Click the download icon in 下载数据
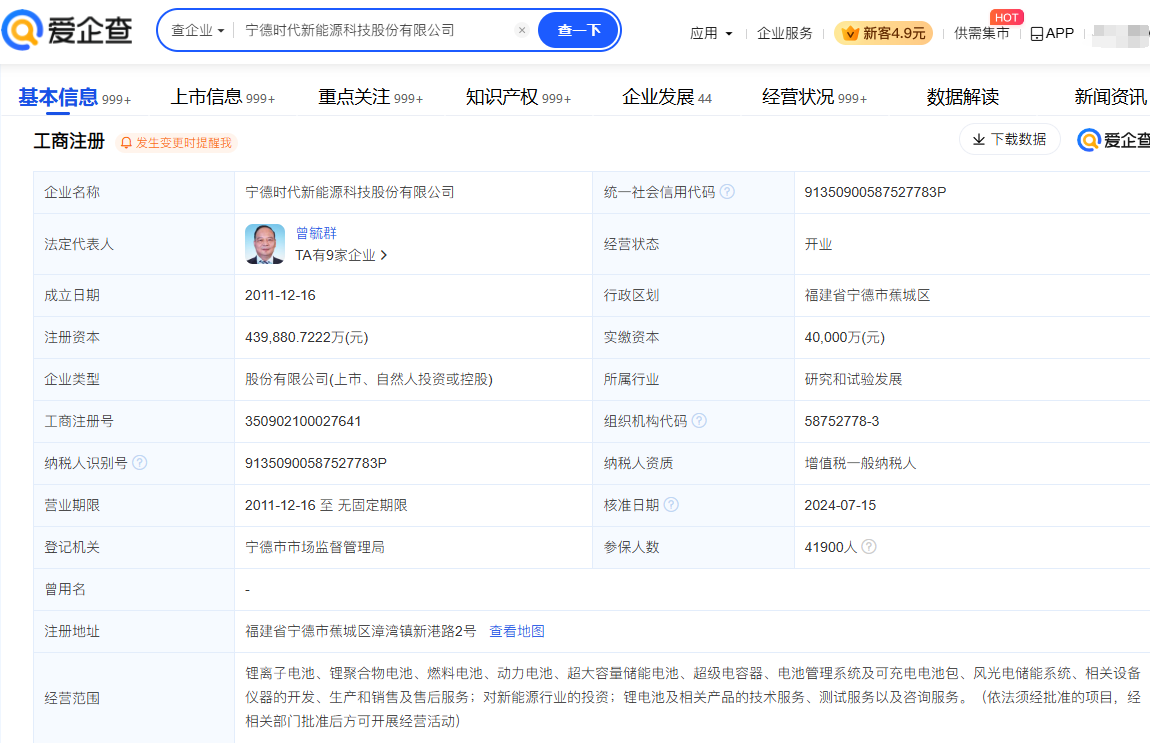The image size is (1150, 743). click(x=978, y=139)
